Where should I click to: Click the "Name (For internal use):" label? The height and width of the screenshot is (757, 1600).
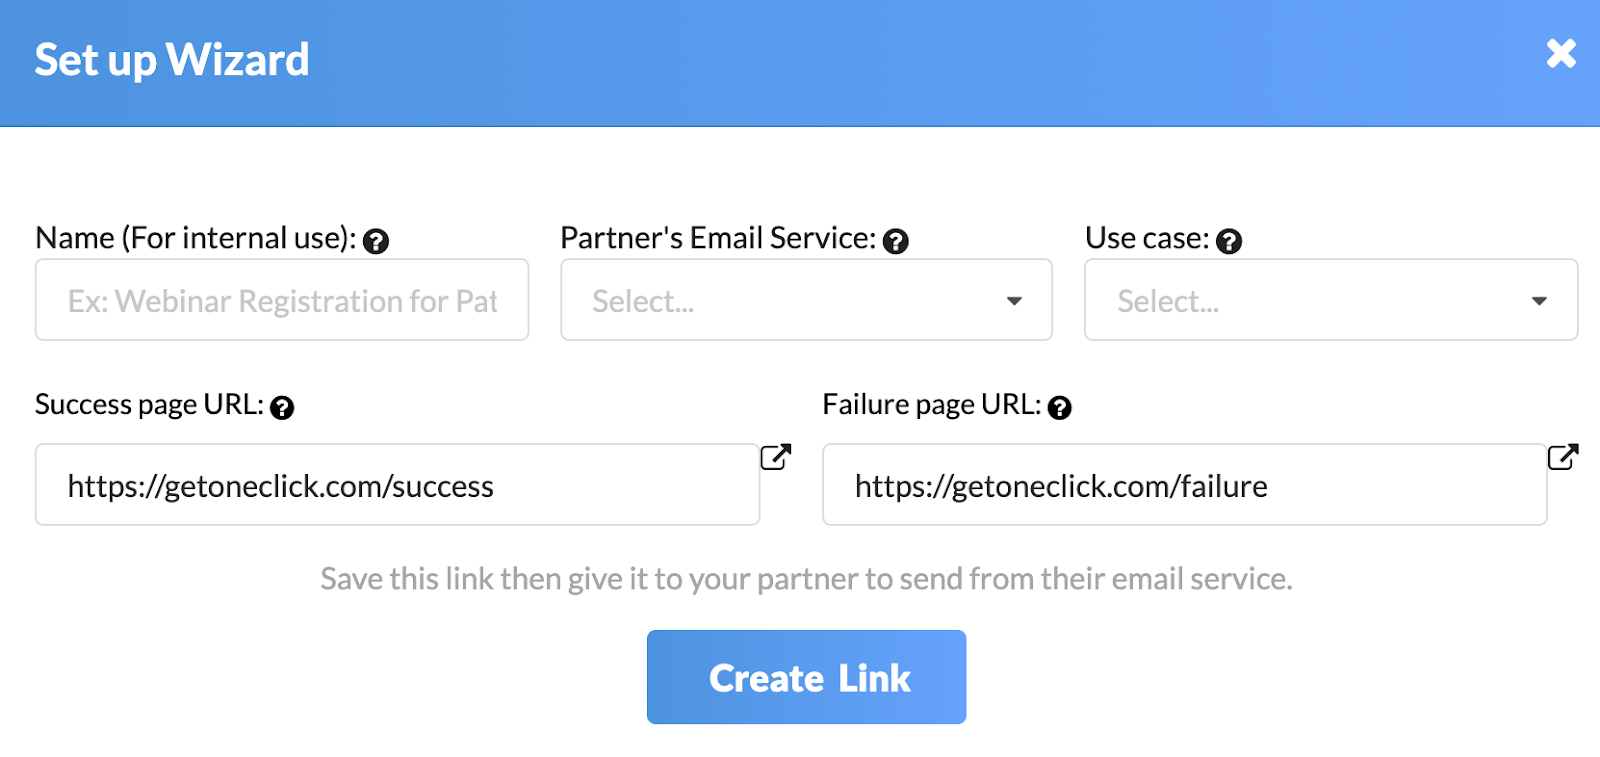point(196,238)
